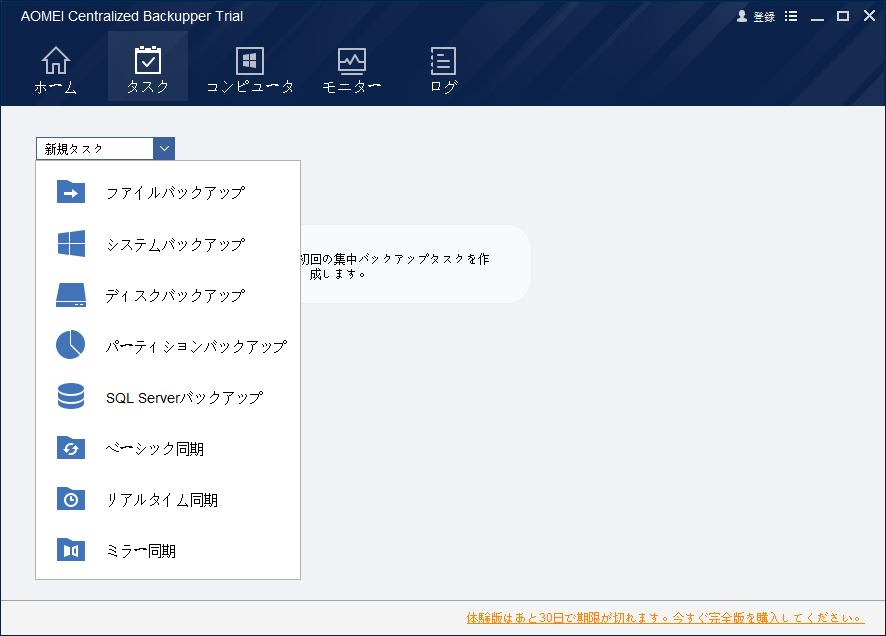Choose パーティションバックアップ menu entry

(196, 346)
